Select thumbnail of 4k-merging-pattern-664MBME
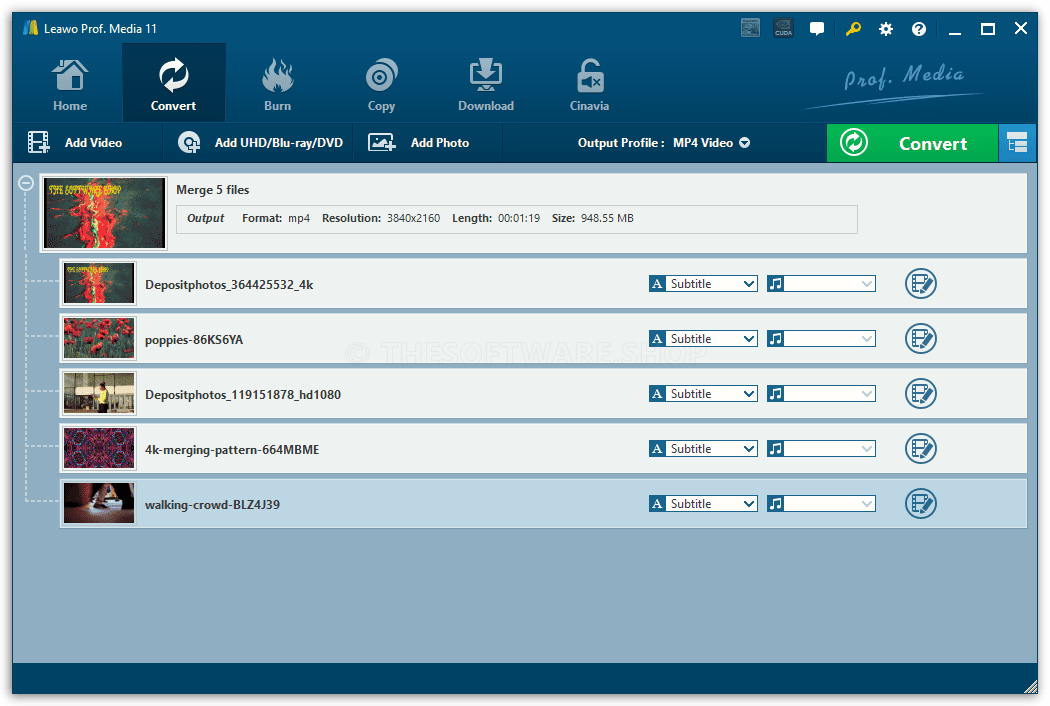This screenshot has width=1050, height=706. [x=99, y=448]
